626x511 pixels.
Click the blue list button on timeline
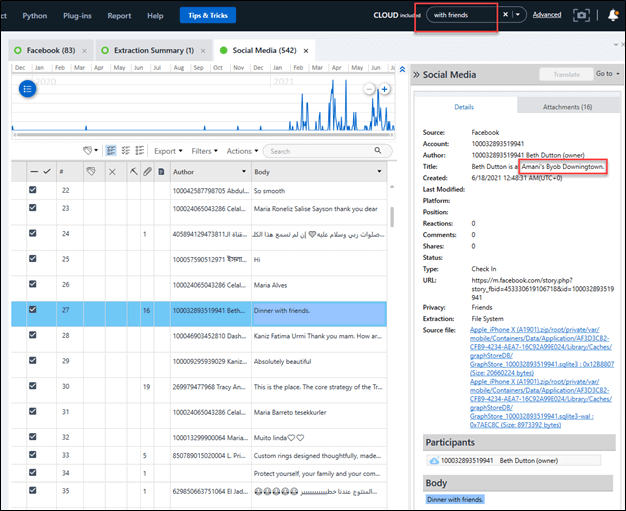pos(29,88)
